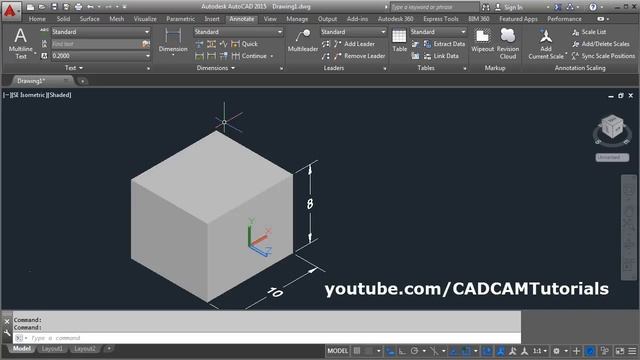Open the Layout1 tab

coord(52,349)
